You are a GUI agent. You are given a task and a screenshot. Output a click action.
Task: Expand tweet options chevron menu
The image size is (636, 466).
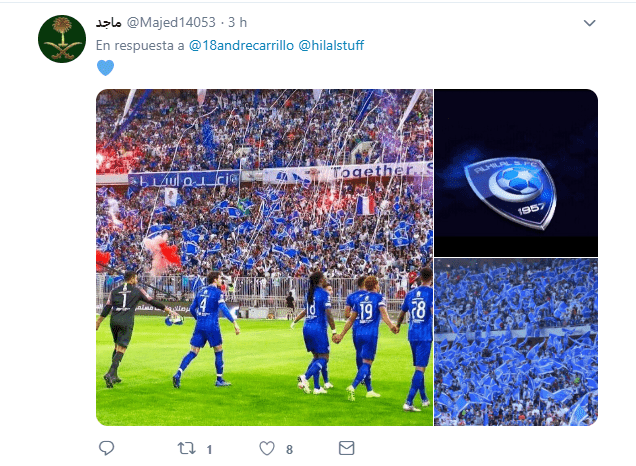(x=589, y=23)
